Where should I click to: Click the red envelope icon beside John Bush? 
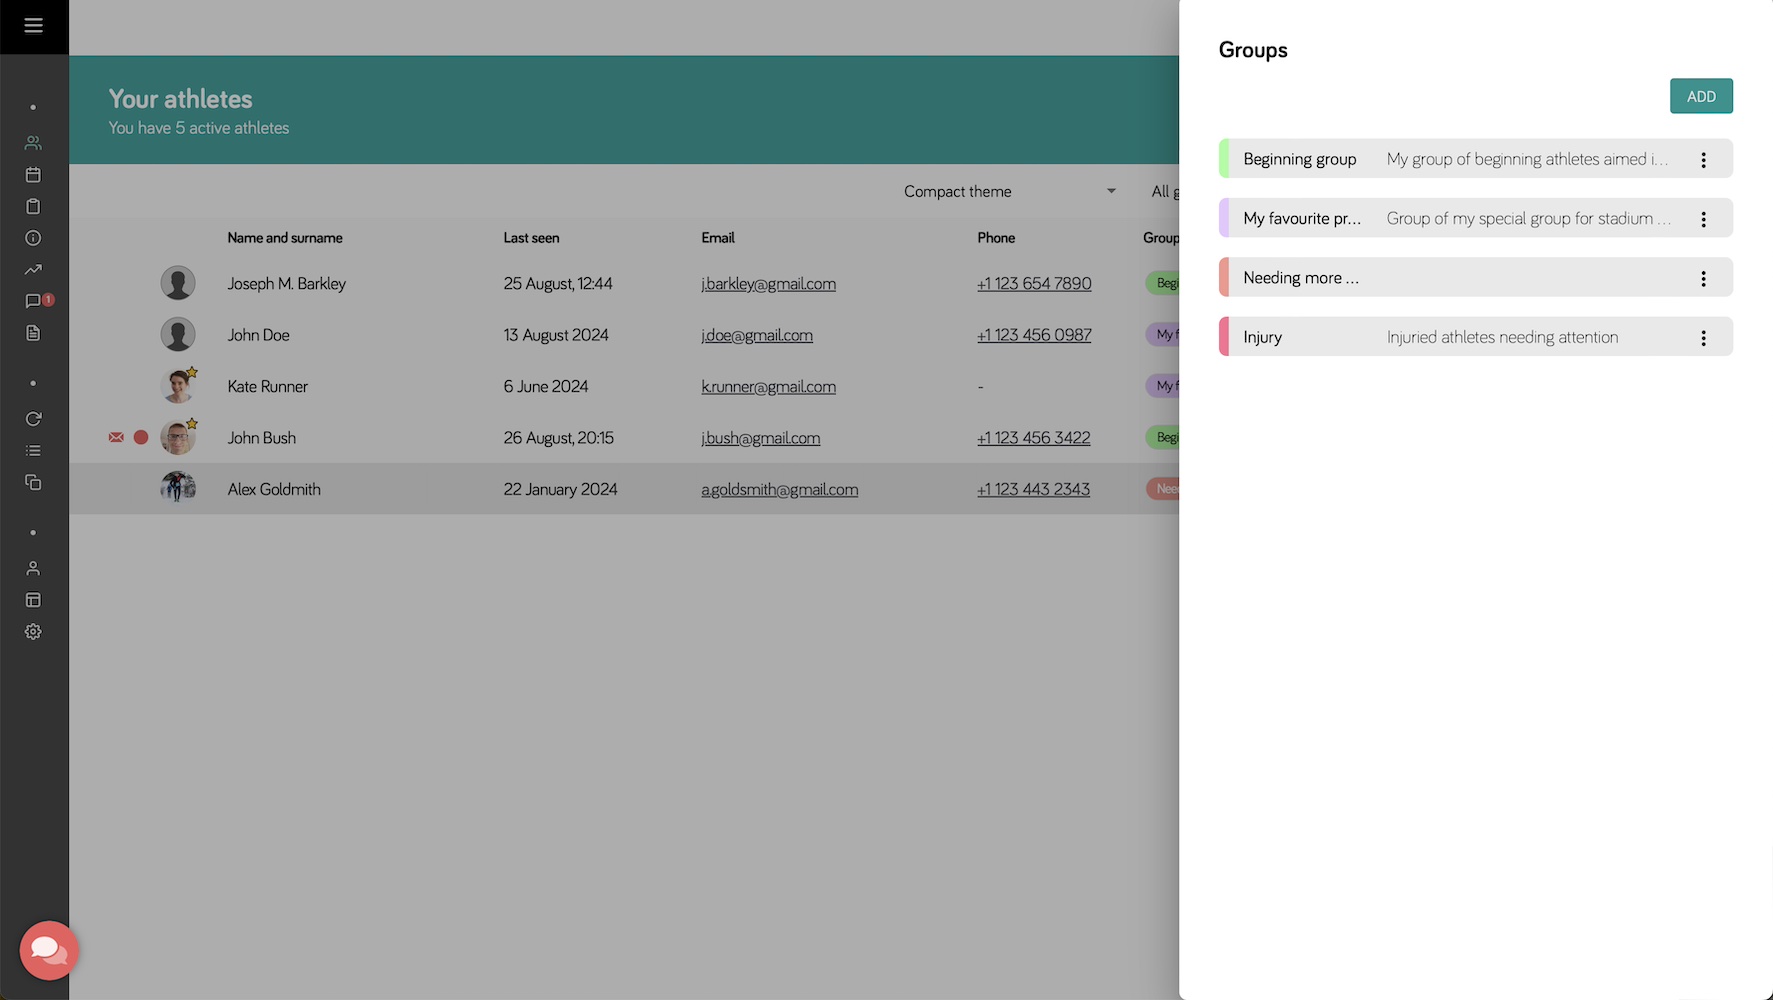click(116, 437)
